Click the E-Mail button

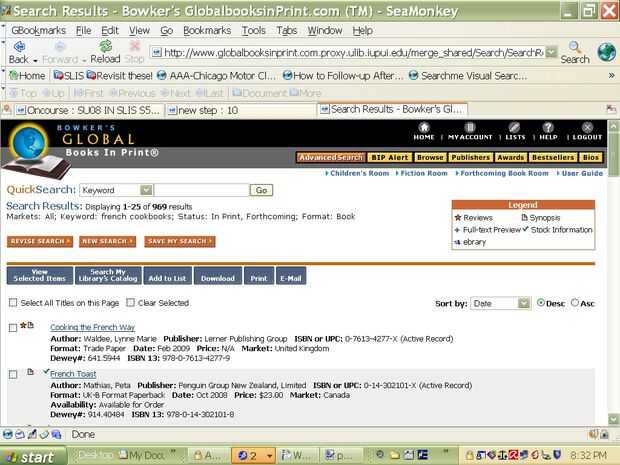[291, 276]
